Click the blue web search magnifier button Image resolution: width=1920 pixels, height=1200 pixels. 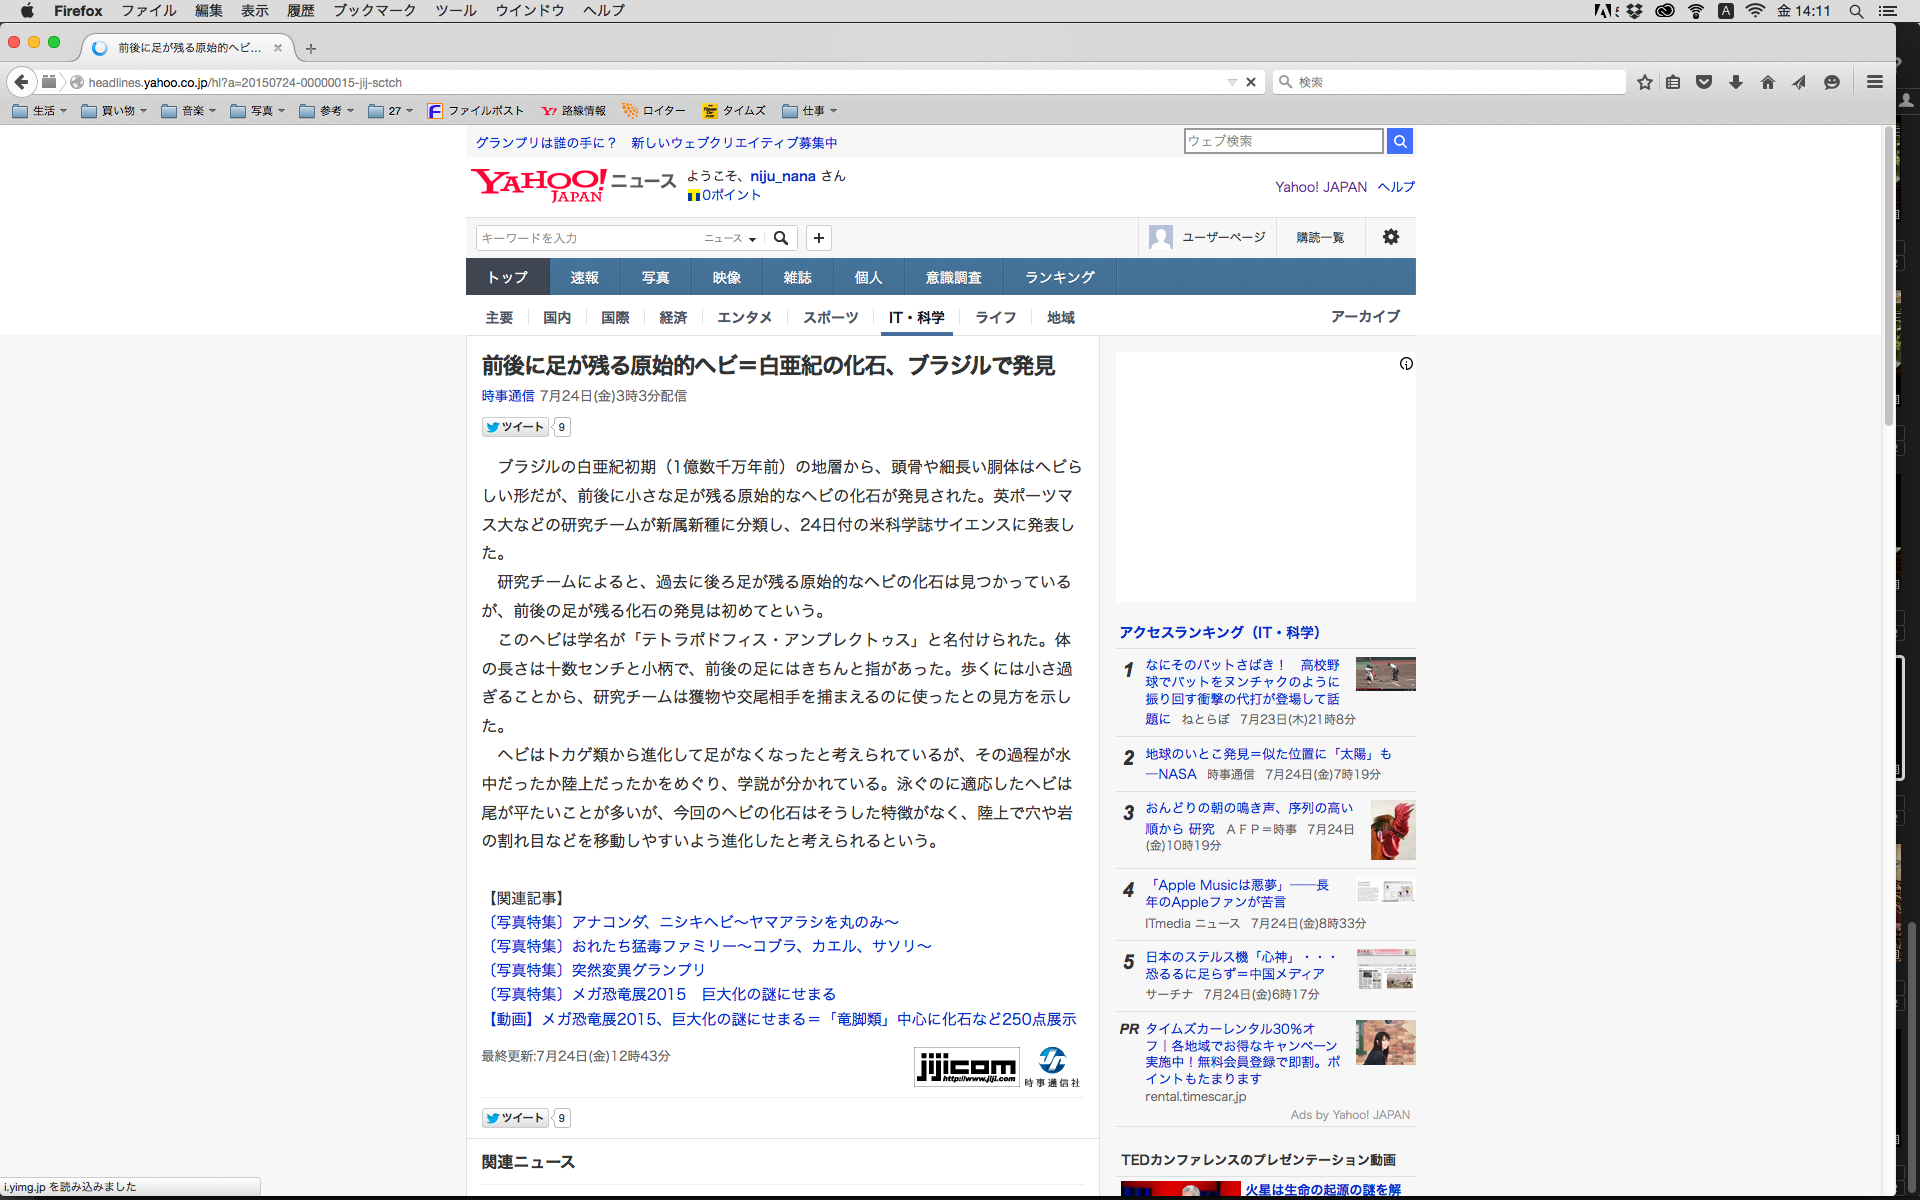tap(1400, 141)
